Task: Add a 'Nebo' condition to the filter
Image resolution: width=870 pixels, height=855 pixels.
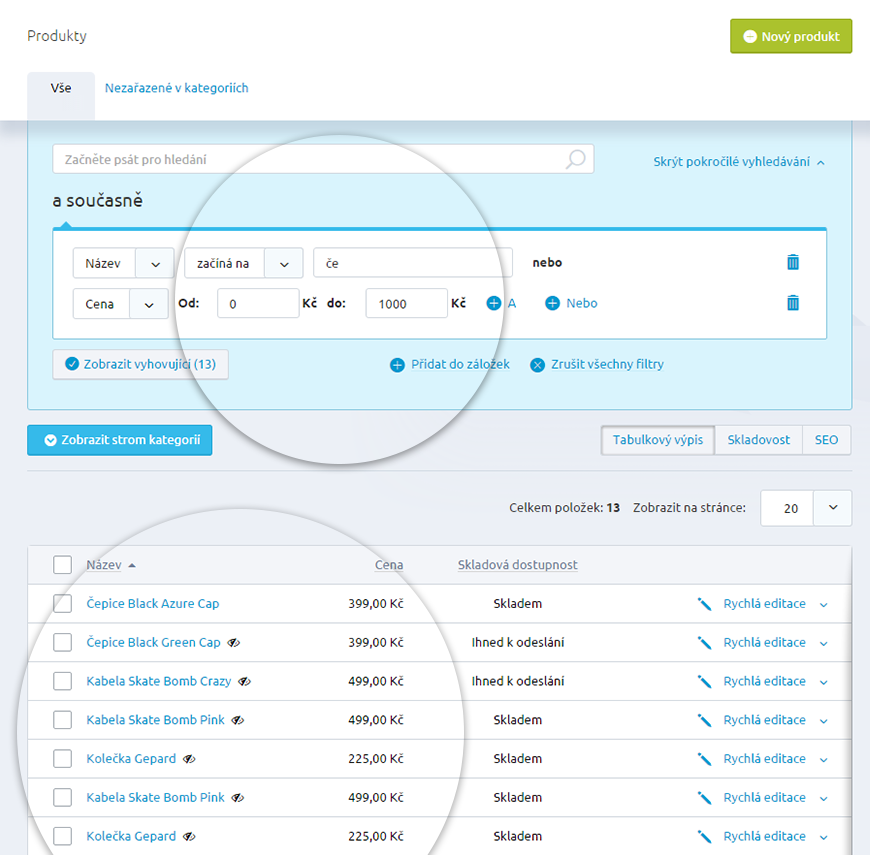Action: (x=571, y=303)
